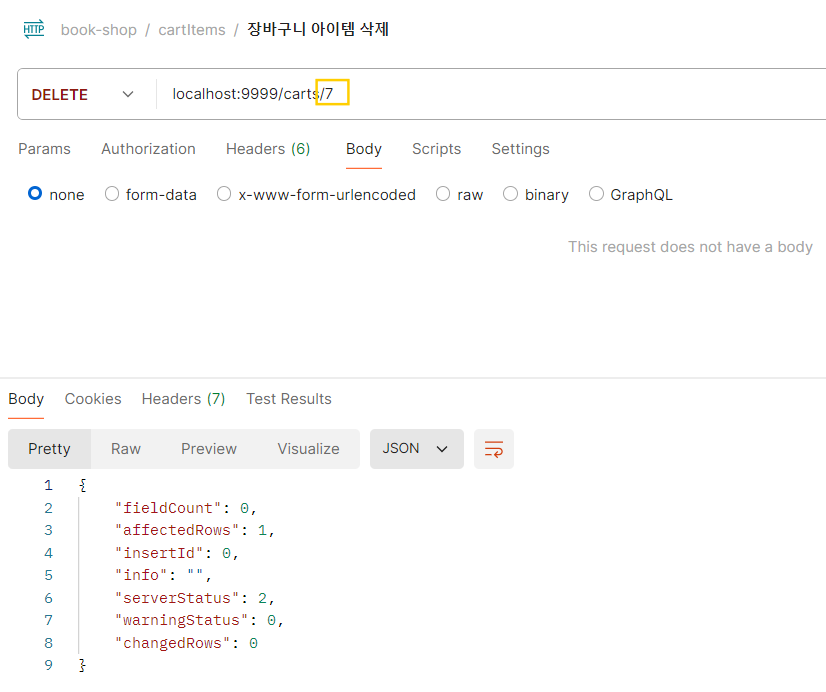Switch to Visualize response view
The height and width of the screenshot is (692, 826).
pyautogui.click(x=309, y=449)
